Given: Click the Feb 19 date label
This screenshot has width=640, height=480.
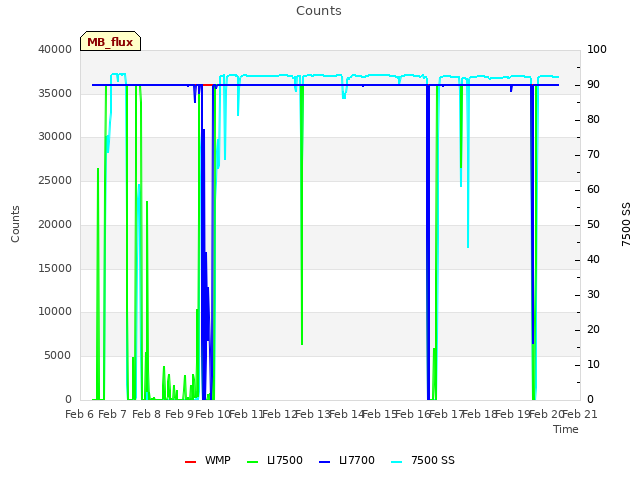Looking at the screenshot, I should [513, 414].
